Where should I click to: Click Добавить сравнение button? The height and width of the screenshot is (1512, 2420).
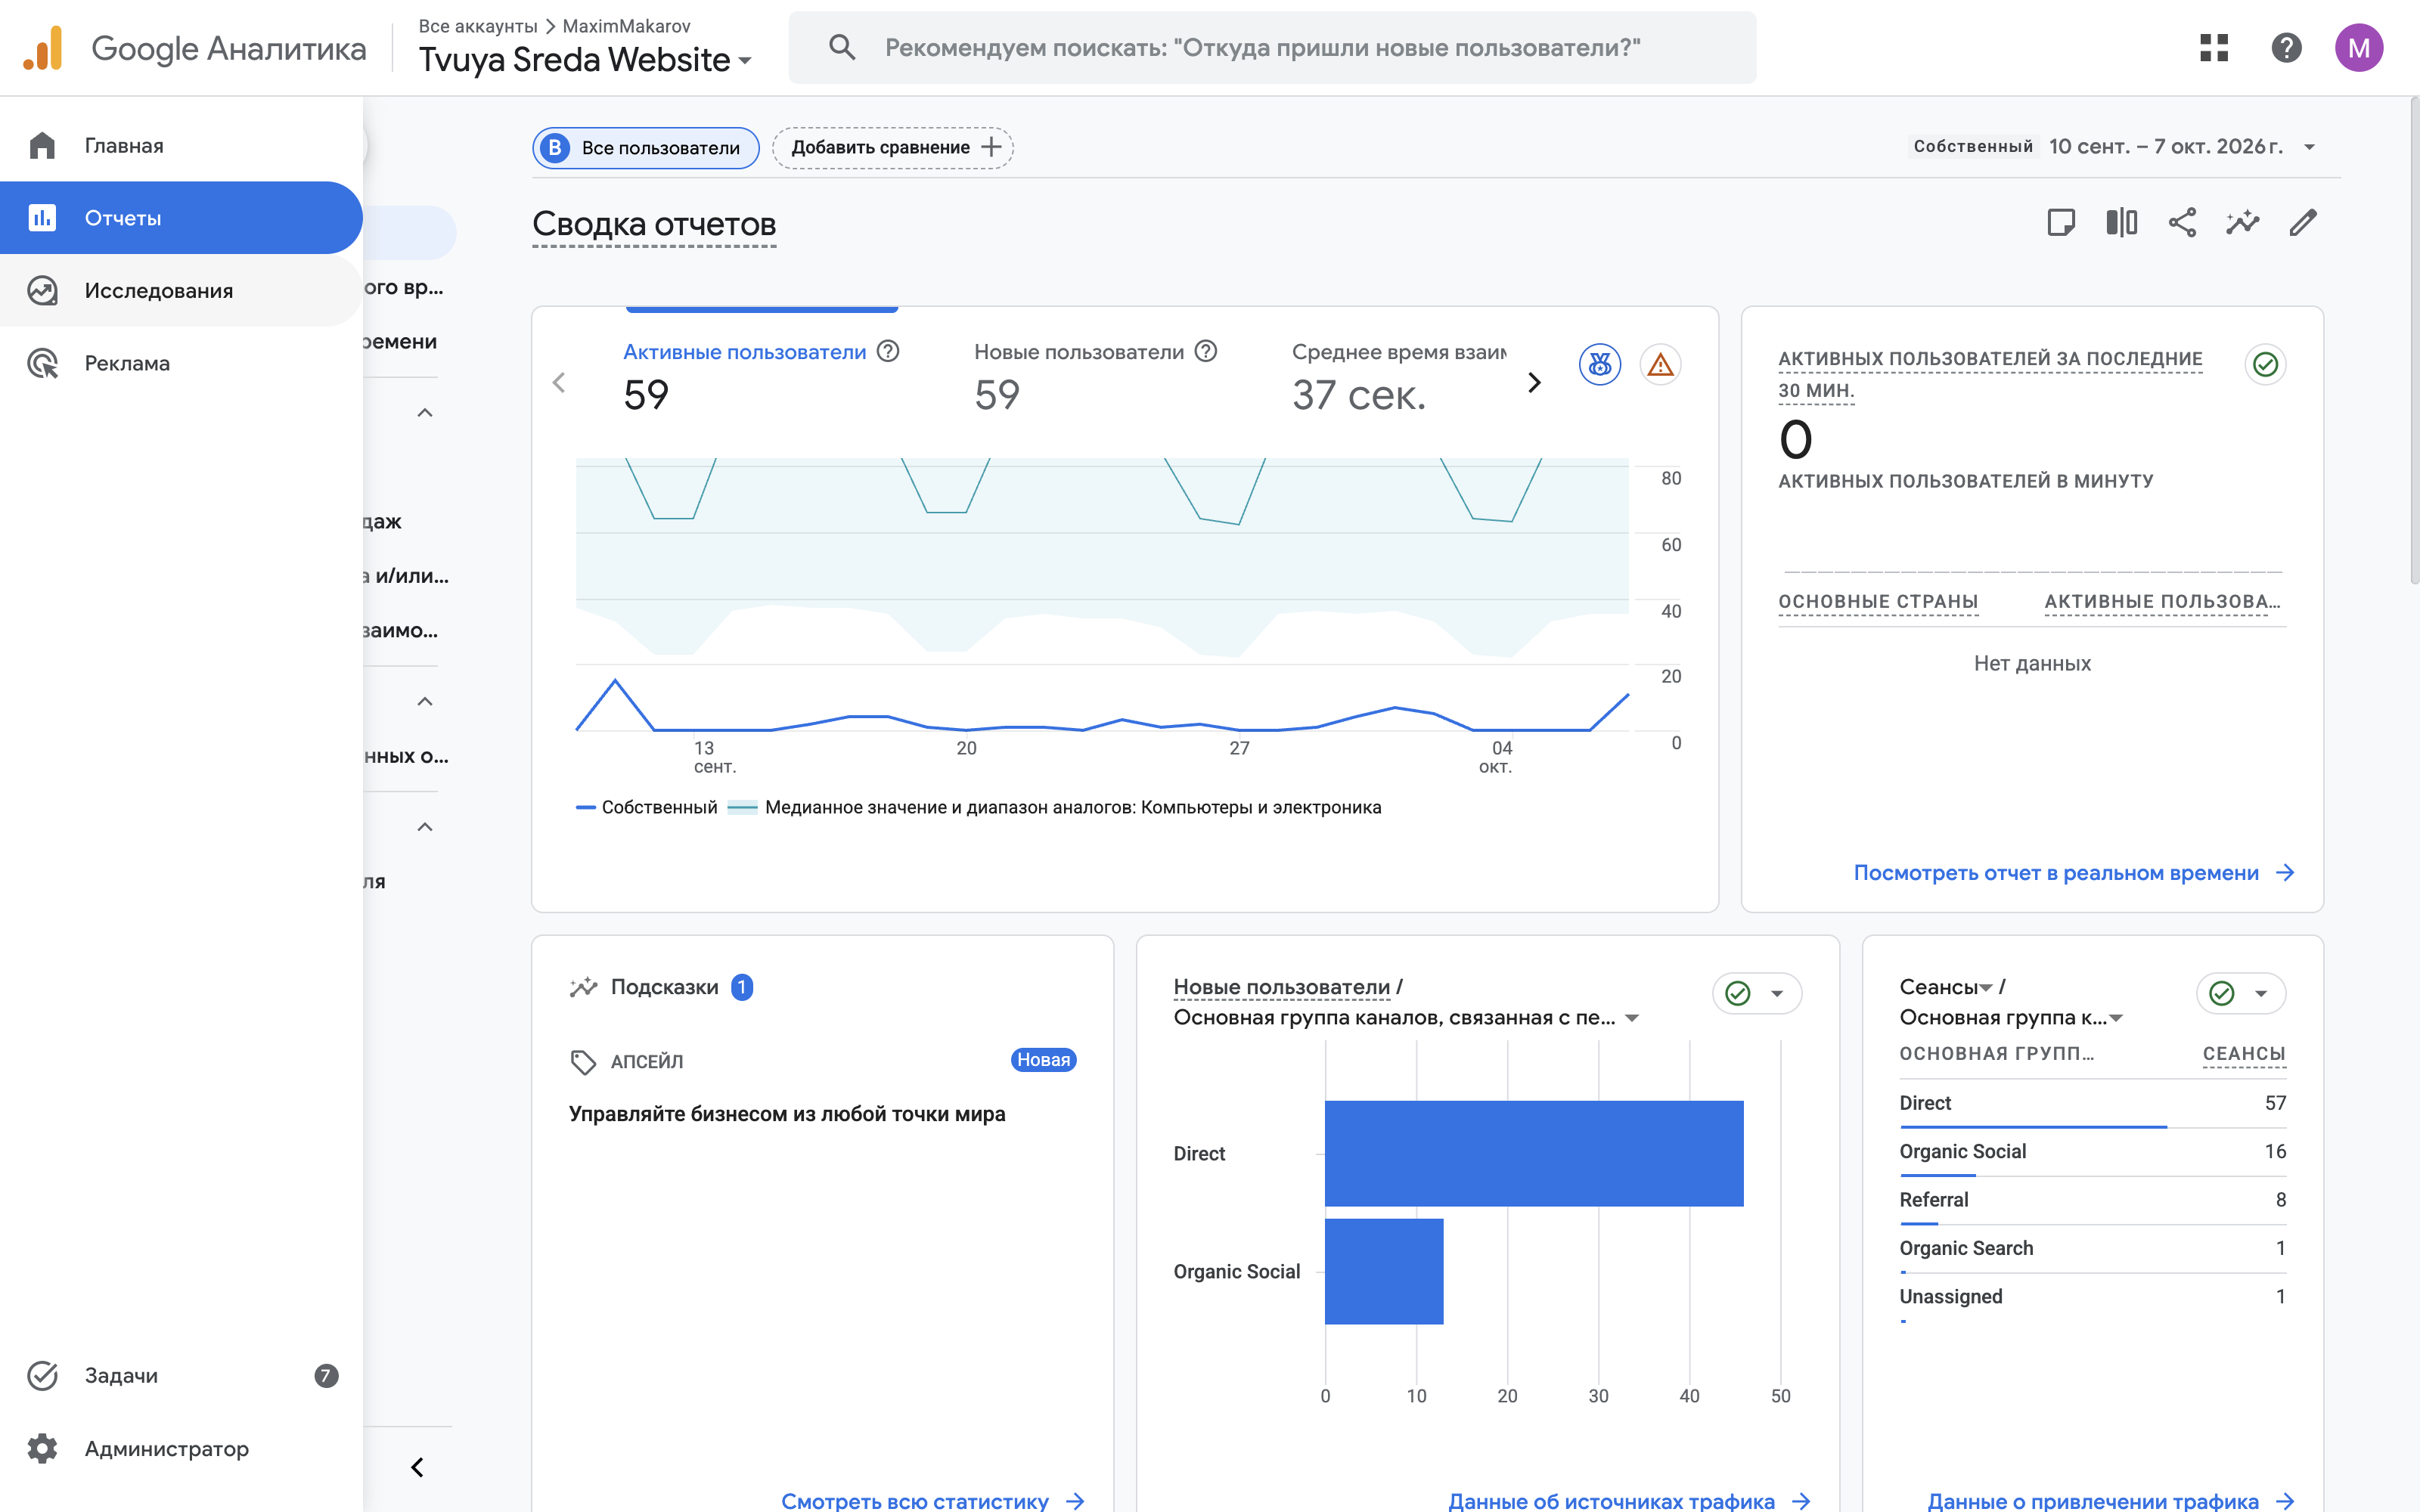coord(892,147)
